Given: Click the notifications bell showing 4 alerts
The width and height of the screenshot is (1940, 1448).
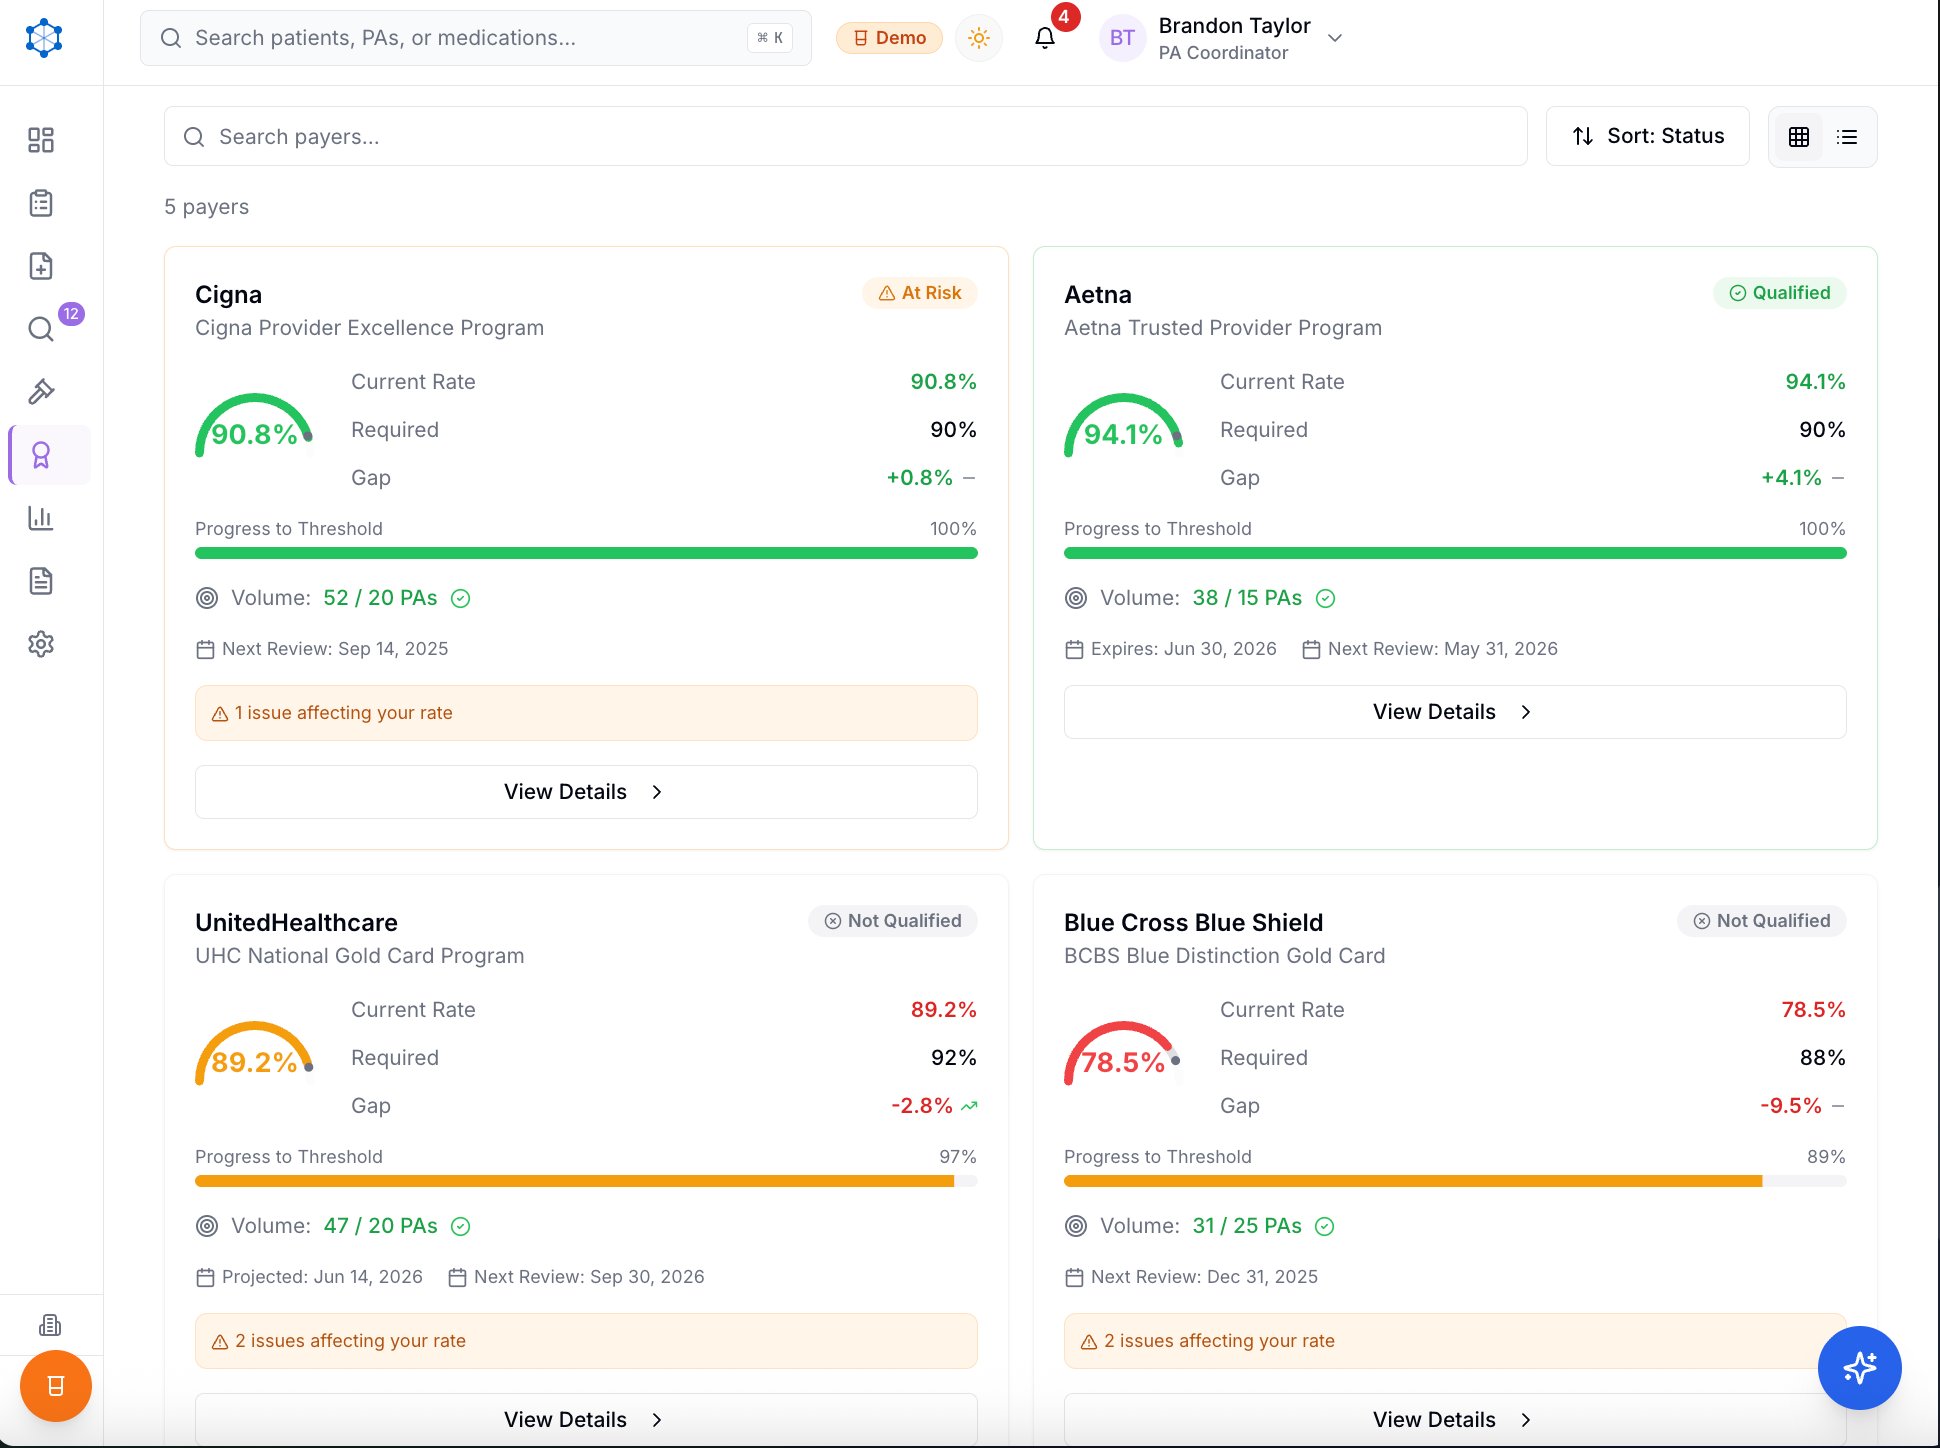Looking at the screenshot, I should (x=1044, y=38).
